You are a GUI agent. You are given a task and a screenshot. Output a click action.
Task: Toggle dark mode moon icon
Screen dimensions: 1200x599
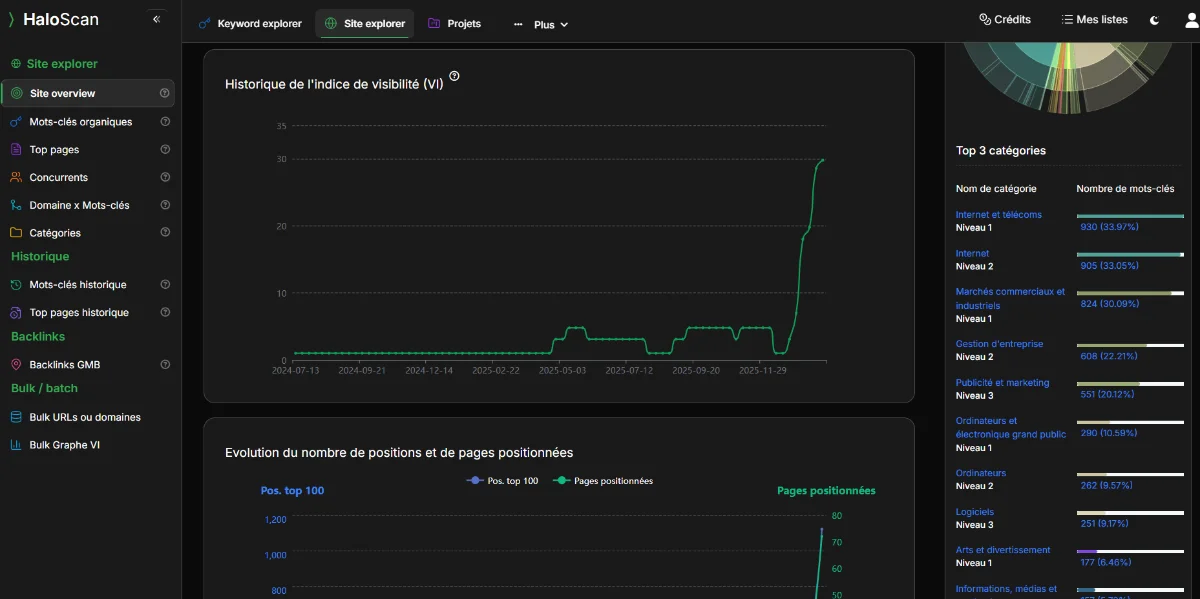[1155, 20]
